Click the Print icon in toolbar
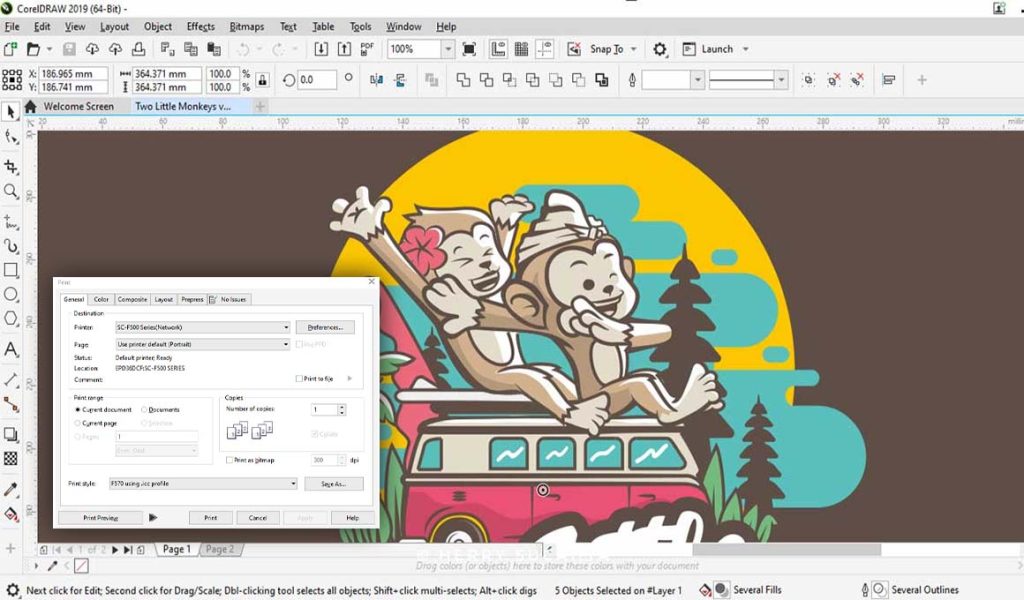1024x600 pixels. [138, 49]
